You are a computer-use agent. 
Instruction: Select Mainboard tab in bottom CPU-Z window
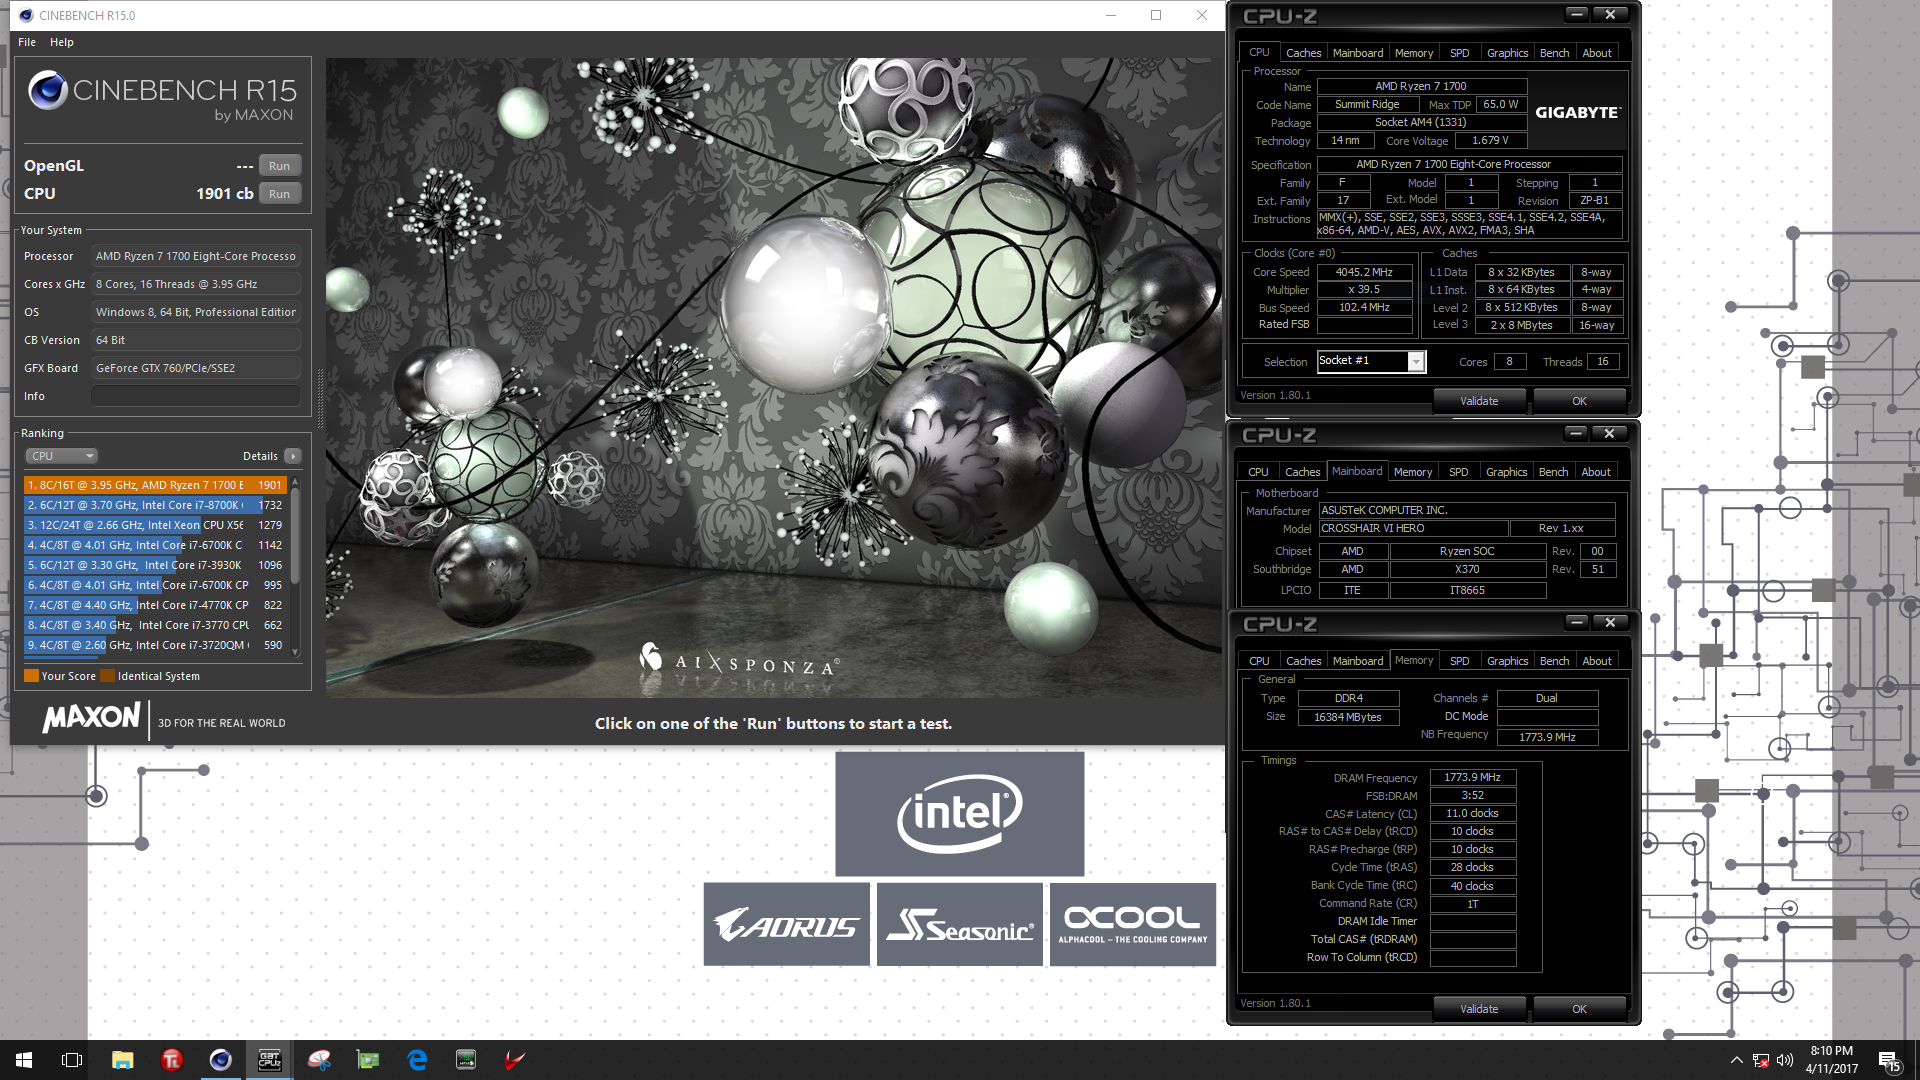point(1358,661)
